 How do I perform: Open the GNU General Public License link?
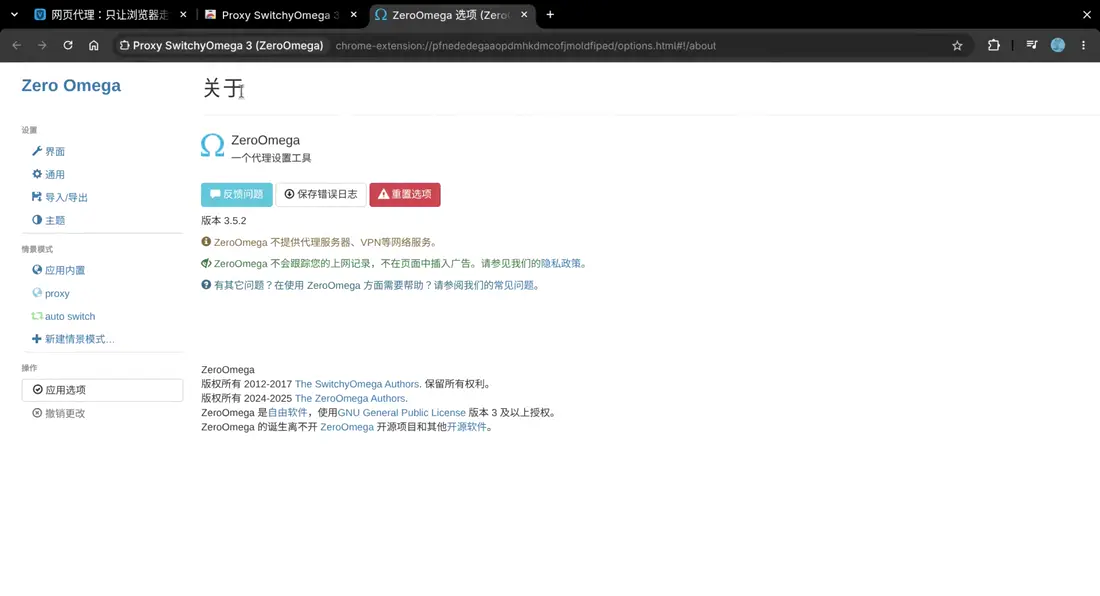point(401,413)
